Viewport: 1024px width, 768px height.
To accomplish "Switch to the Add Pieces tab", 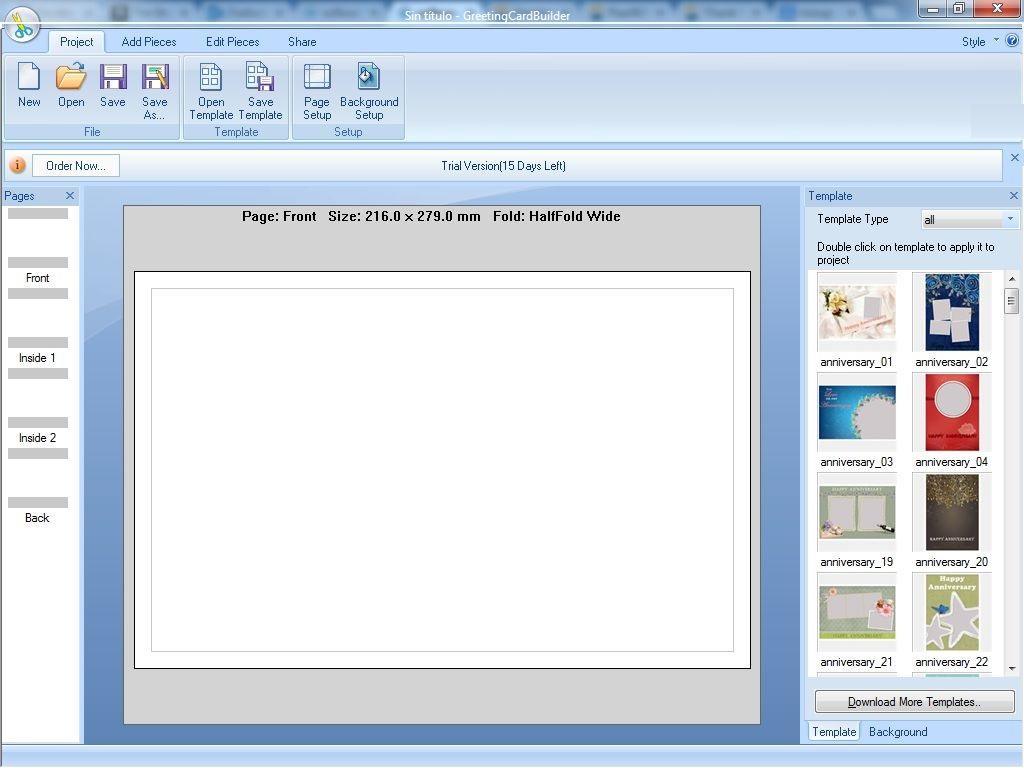I will coord(148,41).
